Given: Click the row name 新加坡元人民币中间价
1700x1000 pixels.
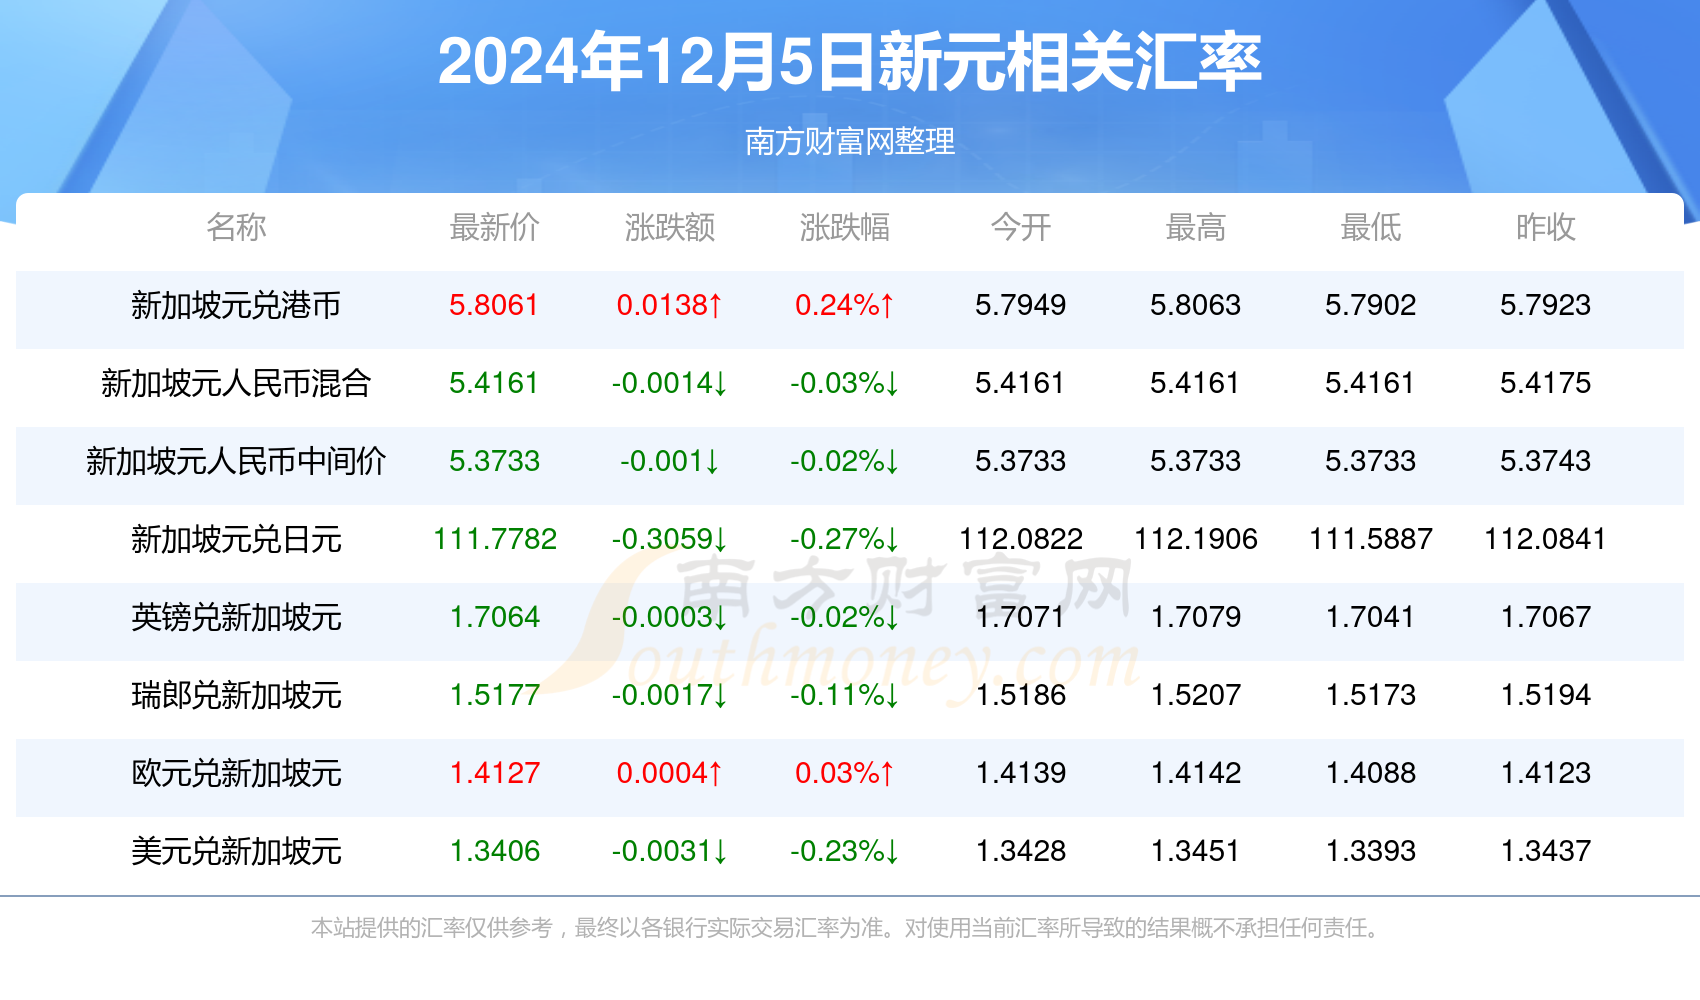Looking at the screenshot, I should tap(236, 461).
